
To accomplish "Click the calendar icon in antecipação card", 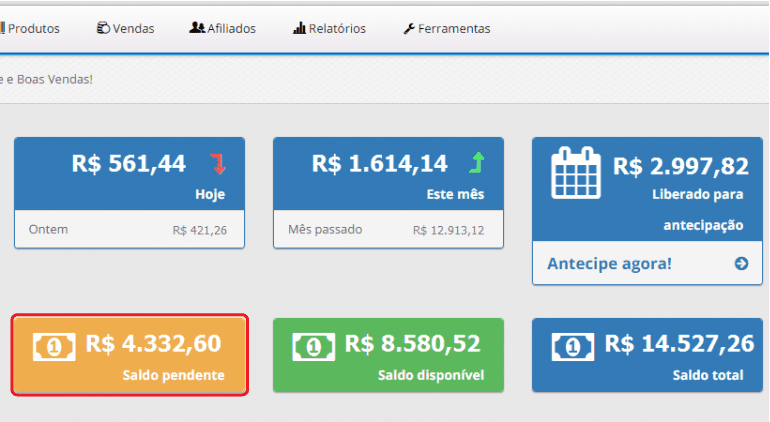I will tap(576, 173).
